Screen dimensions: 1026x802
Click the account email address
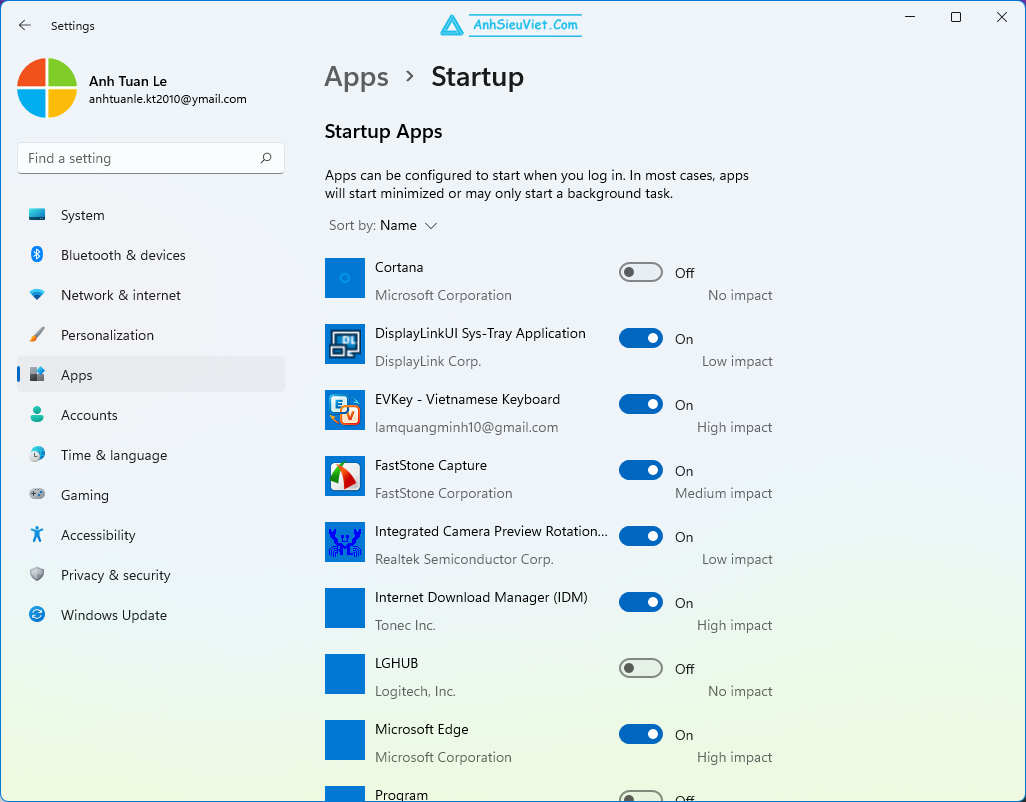168,99
